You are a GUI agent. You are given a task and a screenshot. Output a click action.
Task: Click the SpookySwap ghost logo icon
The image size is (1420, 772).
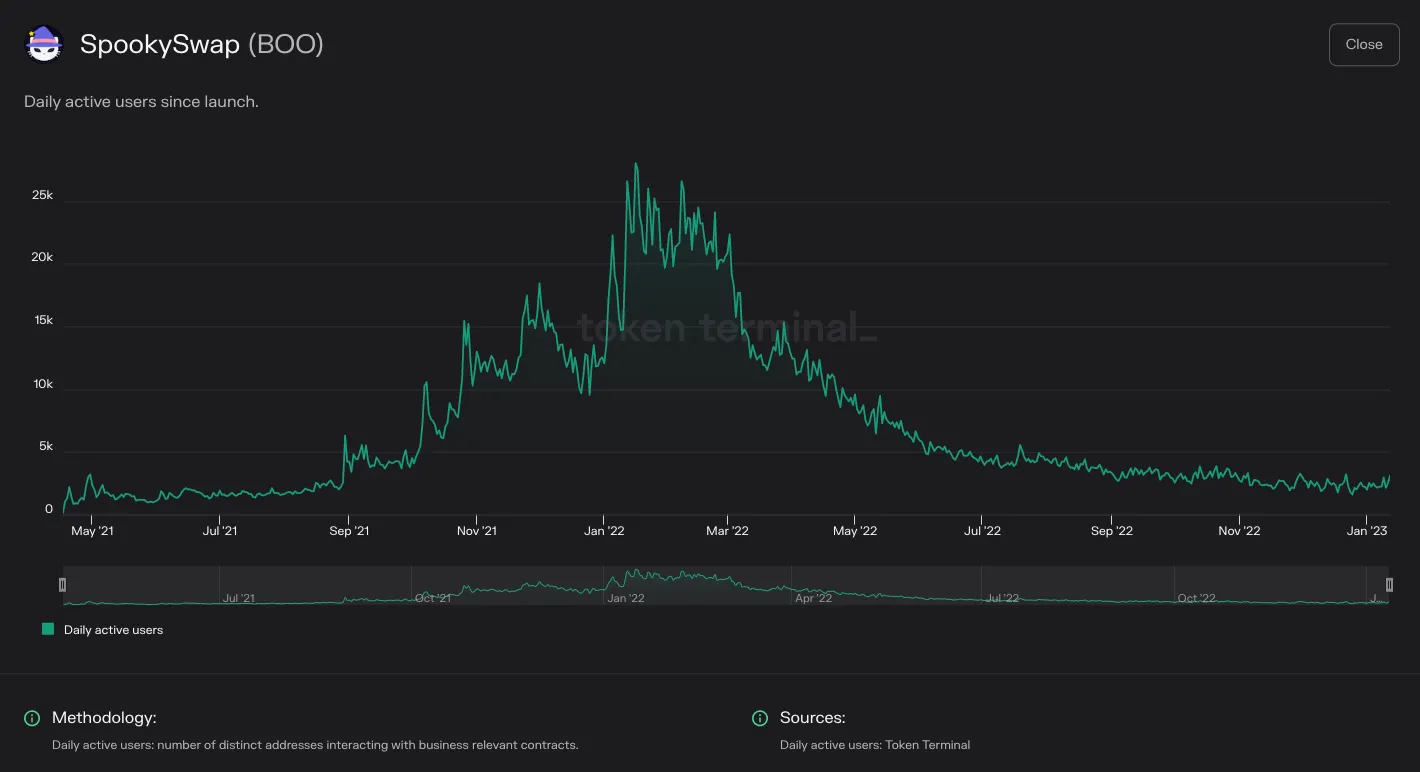(44, 45)
